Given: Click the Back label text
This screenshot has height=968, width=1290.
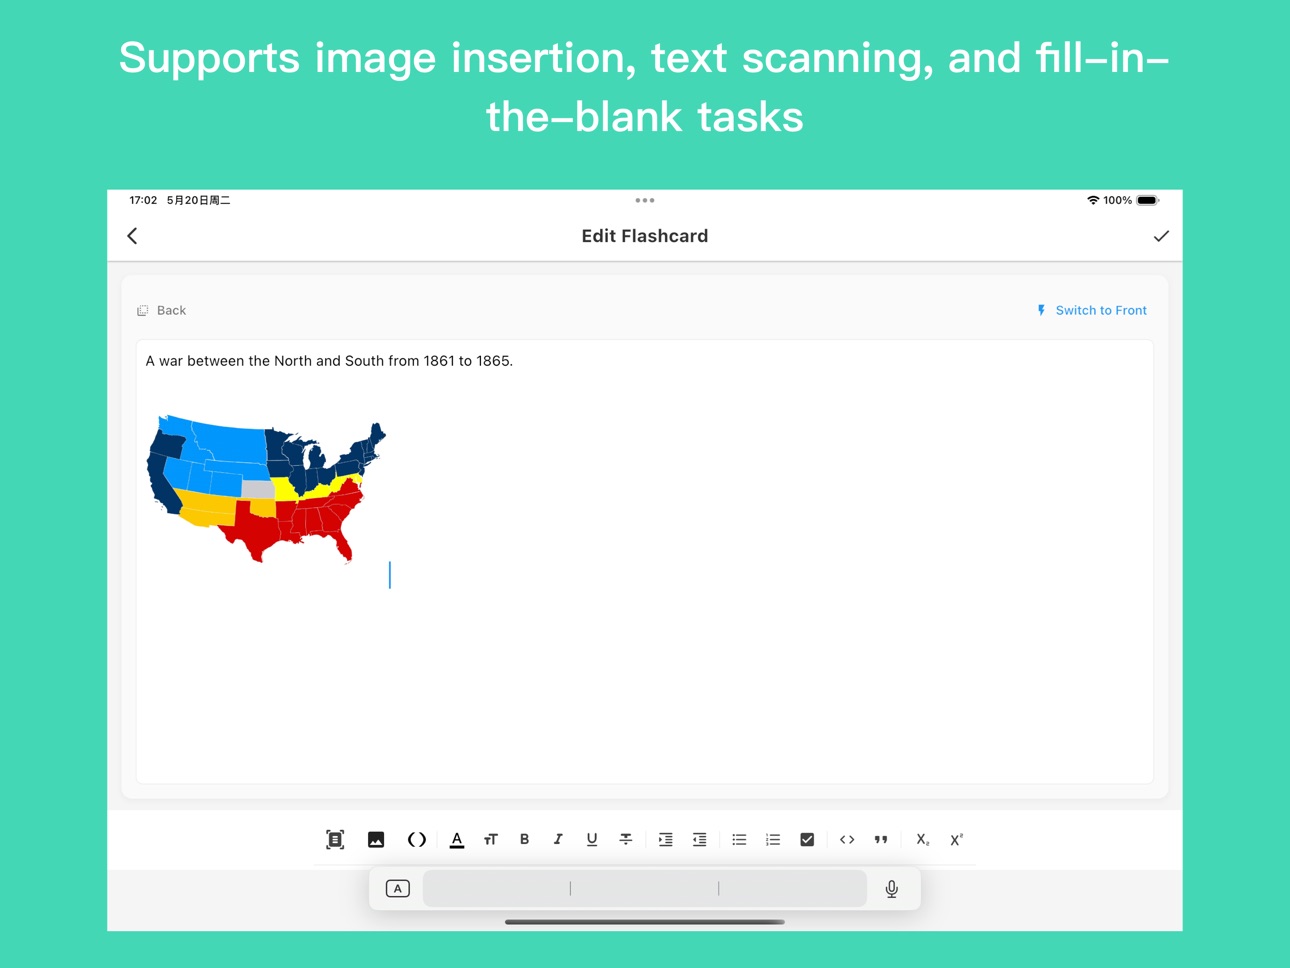Looking at the screenshot, I should coord(171,310).
